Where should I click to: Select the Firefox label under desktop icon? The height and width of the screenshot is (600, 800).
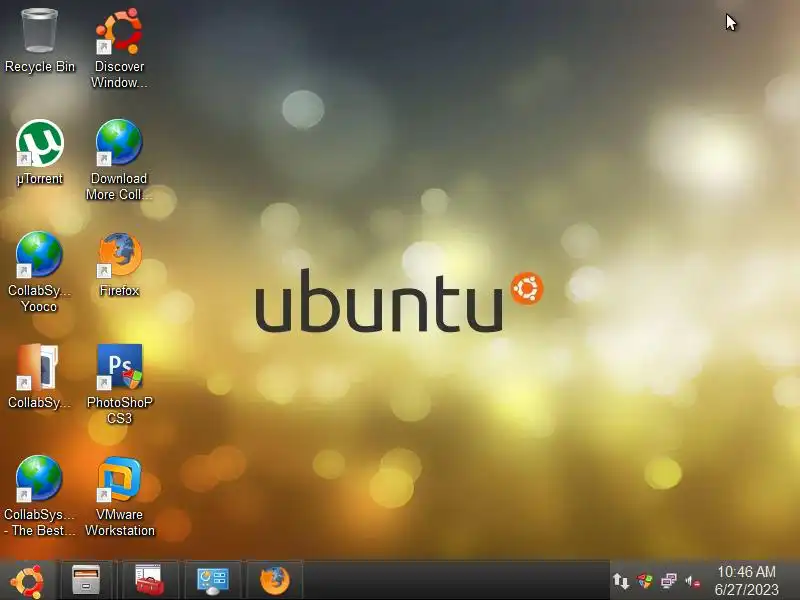pyautogui.click(x=119, y=291)
